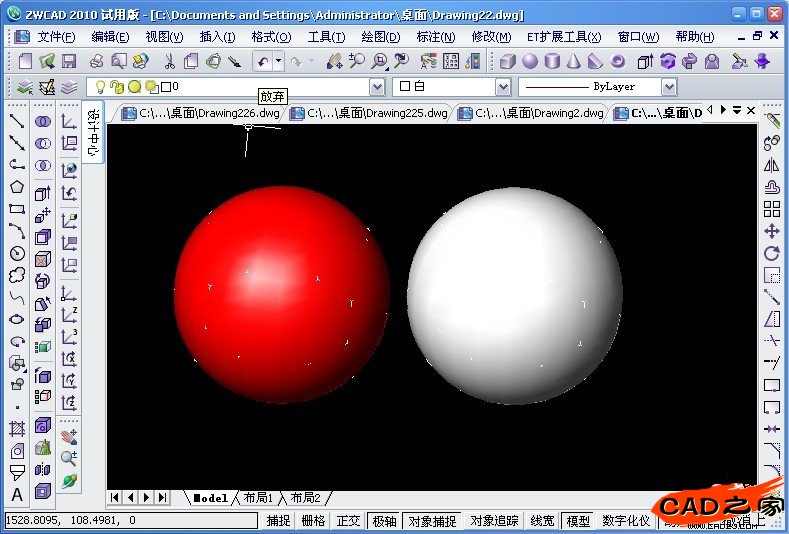Screen dimensions: 789x534
Task: Open the undo history dropdown arrow
Action: [x=278, y=61]
